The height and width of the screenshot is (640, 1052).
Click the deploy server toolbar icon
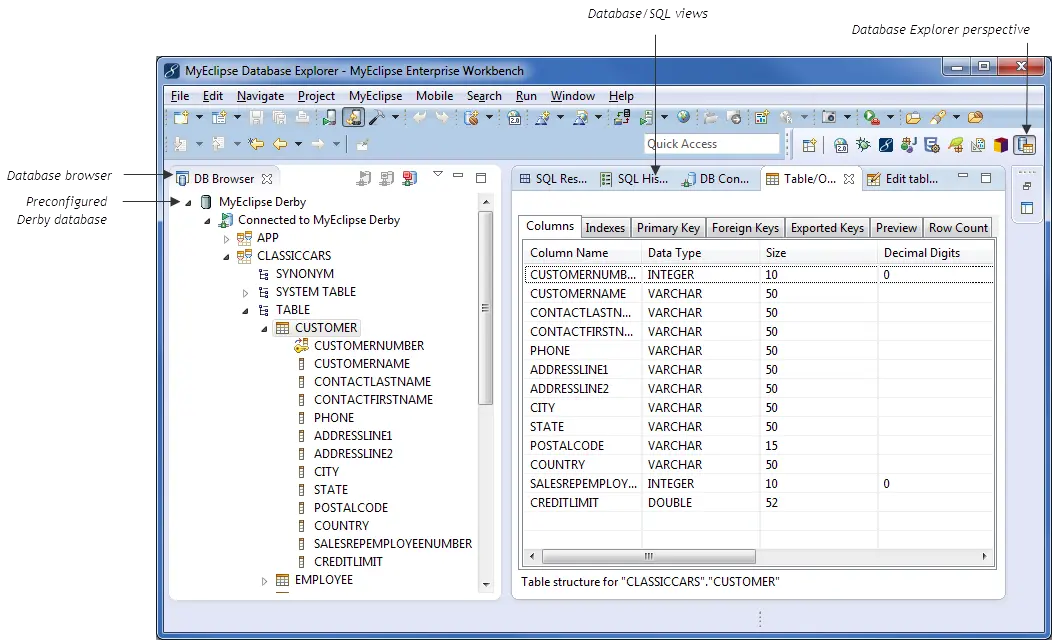(622, 117)
